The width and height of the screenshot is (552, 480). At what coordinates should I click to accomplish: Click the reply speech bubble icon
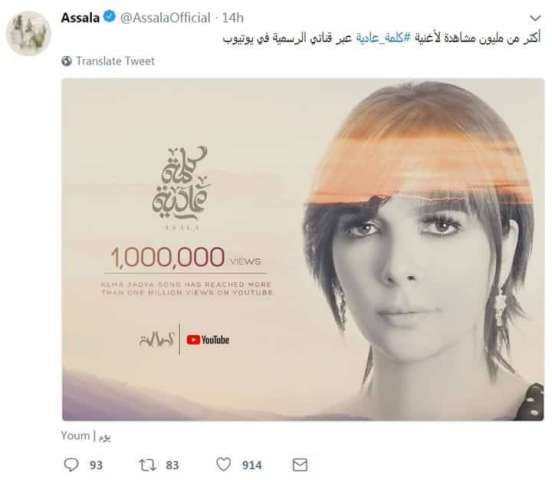71,465
